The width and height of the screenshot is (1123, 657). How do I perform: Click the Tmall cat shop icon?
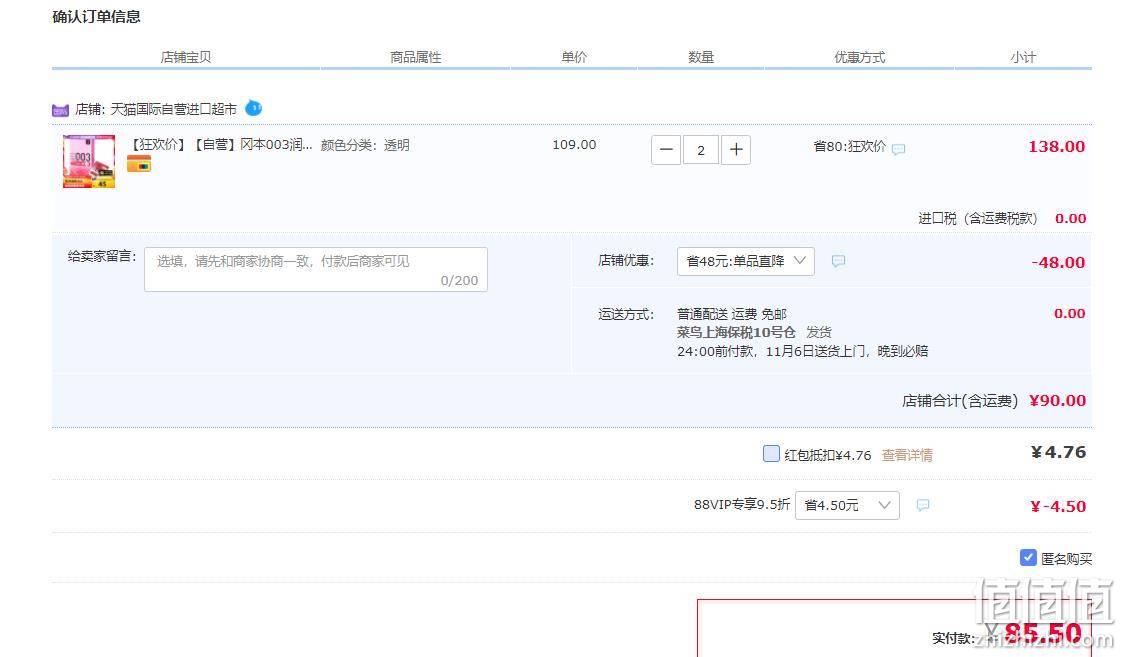(60, 110)
